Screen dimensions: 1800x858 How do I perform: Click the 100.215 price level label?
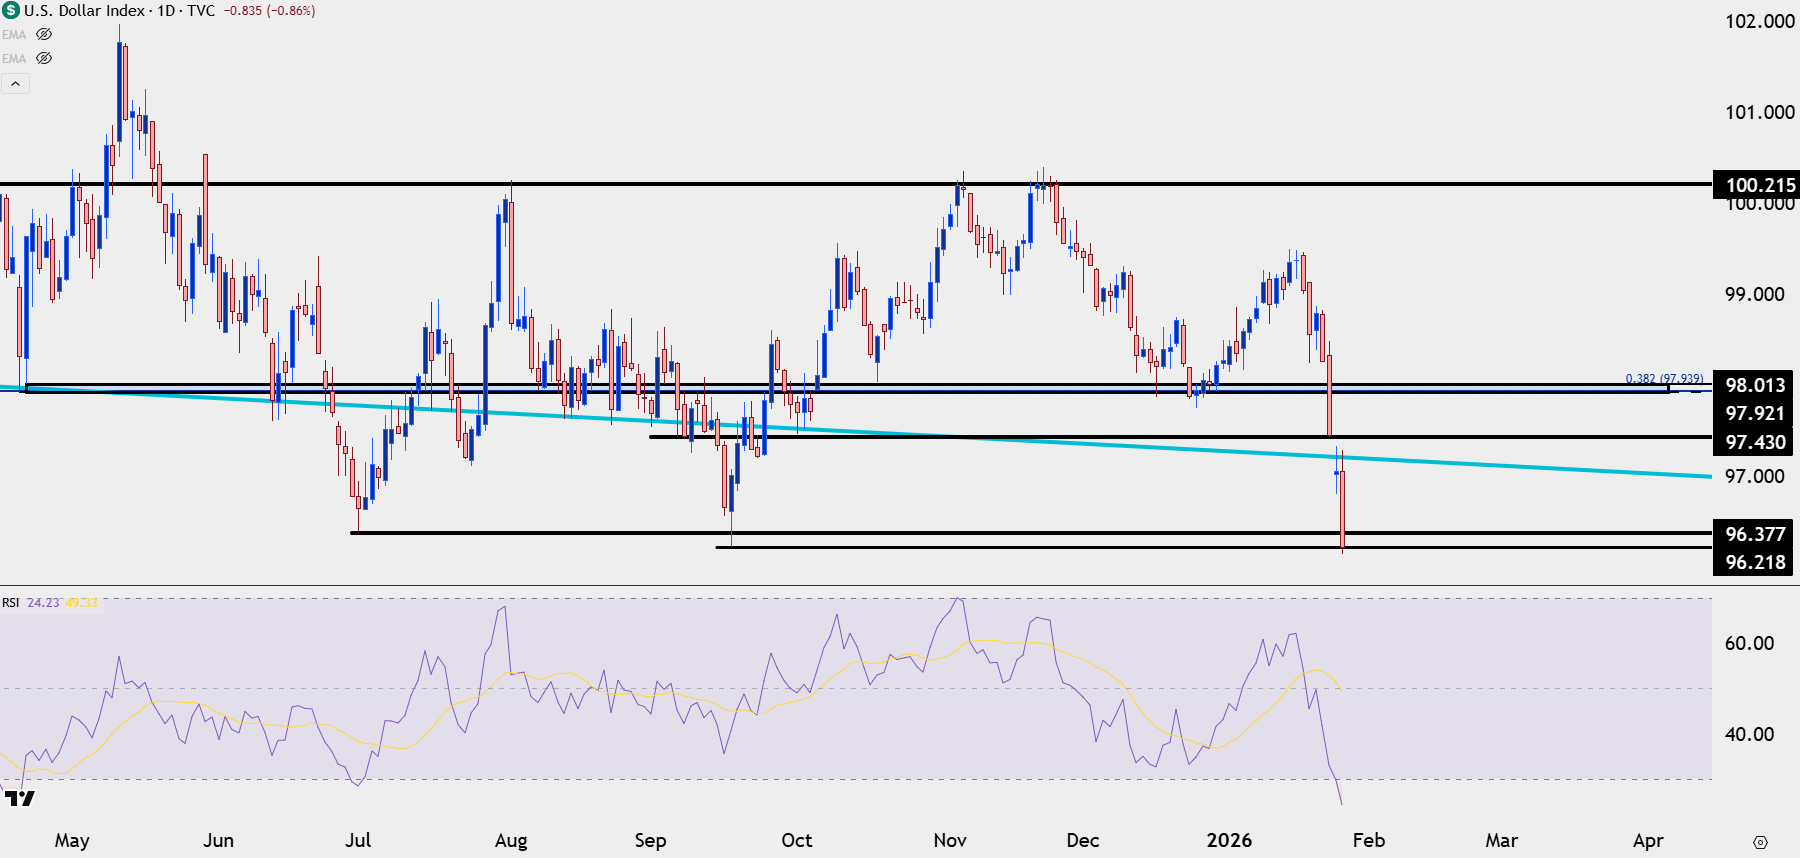(1758, 185)
